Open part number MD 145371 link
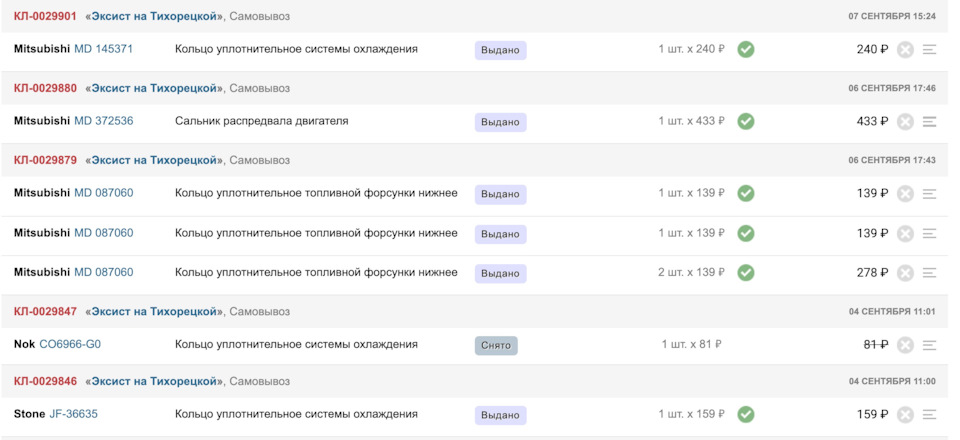This screenshot has width=960, height=440. tap(103, 49)
